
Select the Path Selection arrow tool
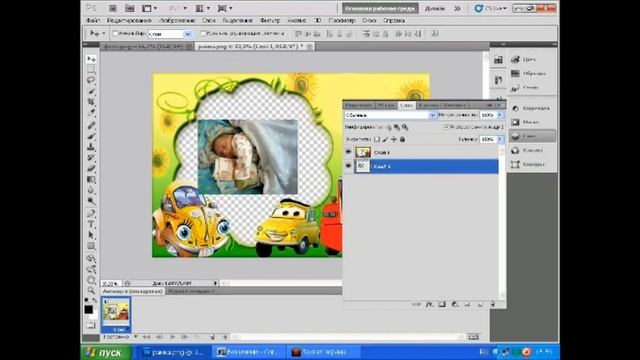coord(91,235)
